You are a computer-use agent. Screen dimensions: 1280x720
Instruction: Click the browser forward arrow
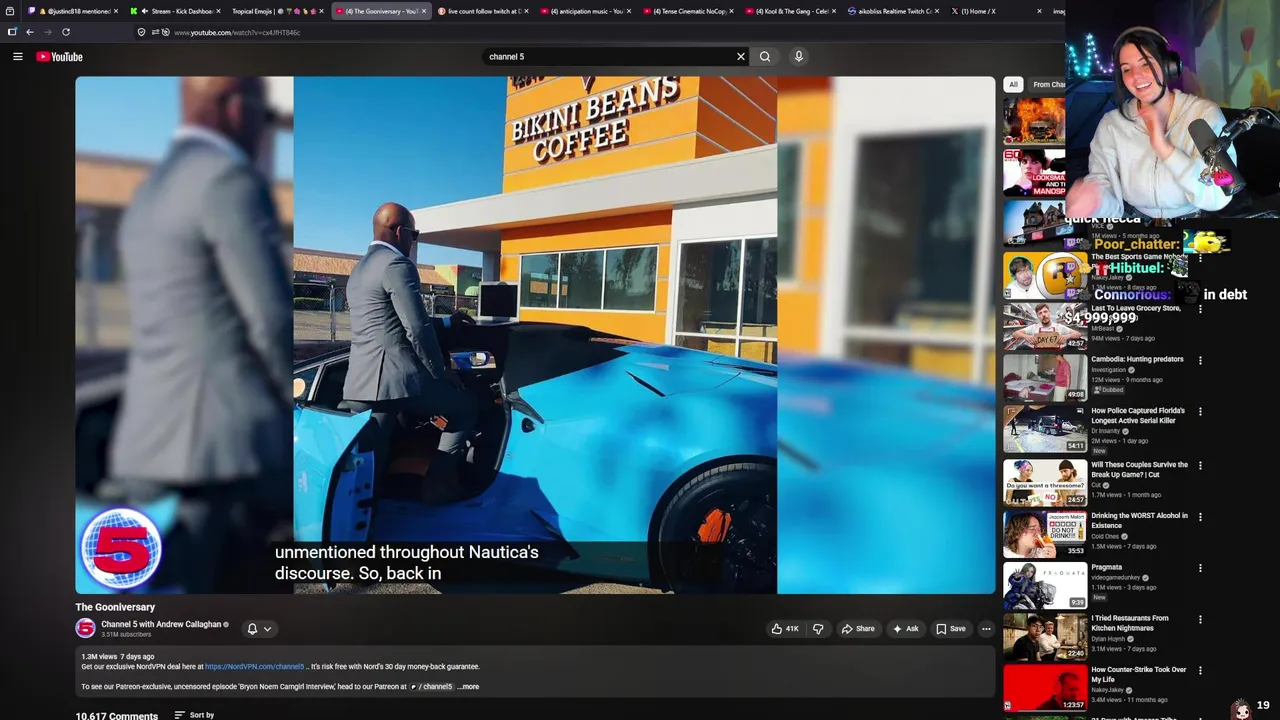click(47, 32)
